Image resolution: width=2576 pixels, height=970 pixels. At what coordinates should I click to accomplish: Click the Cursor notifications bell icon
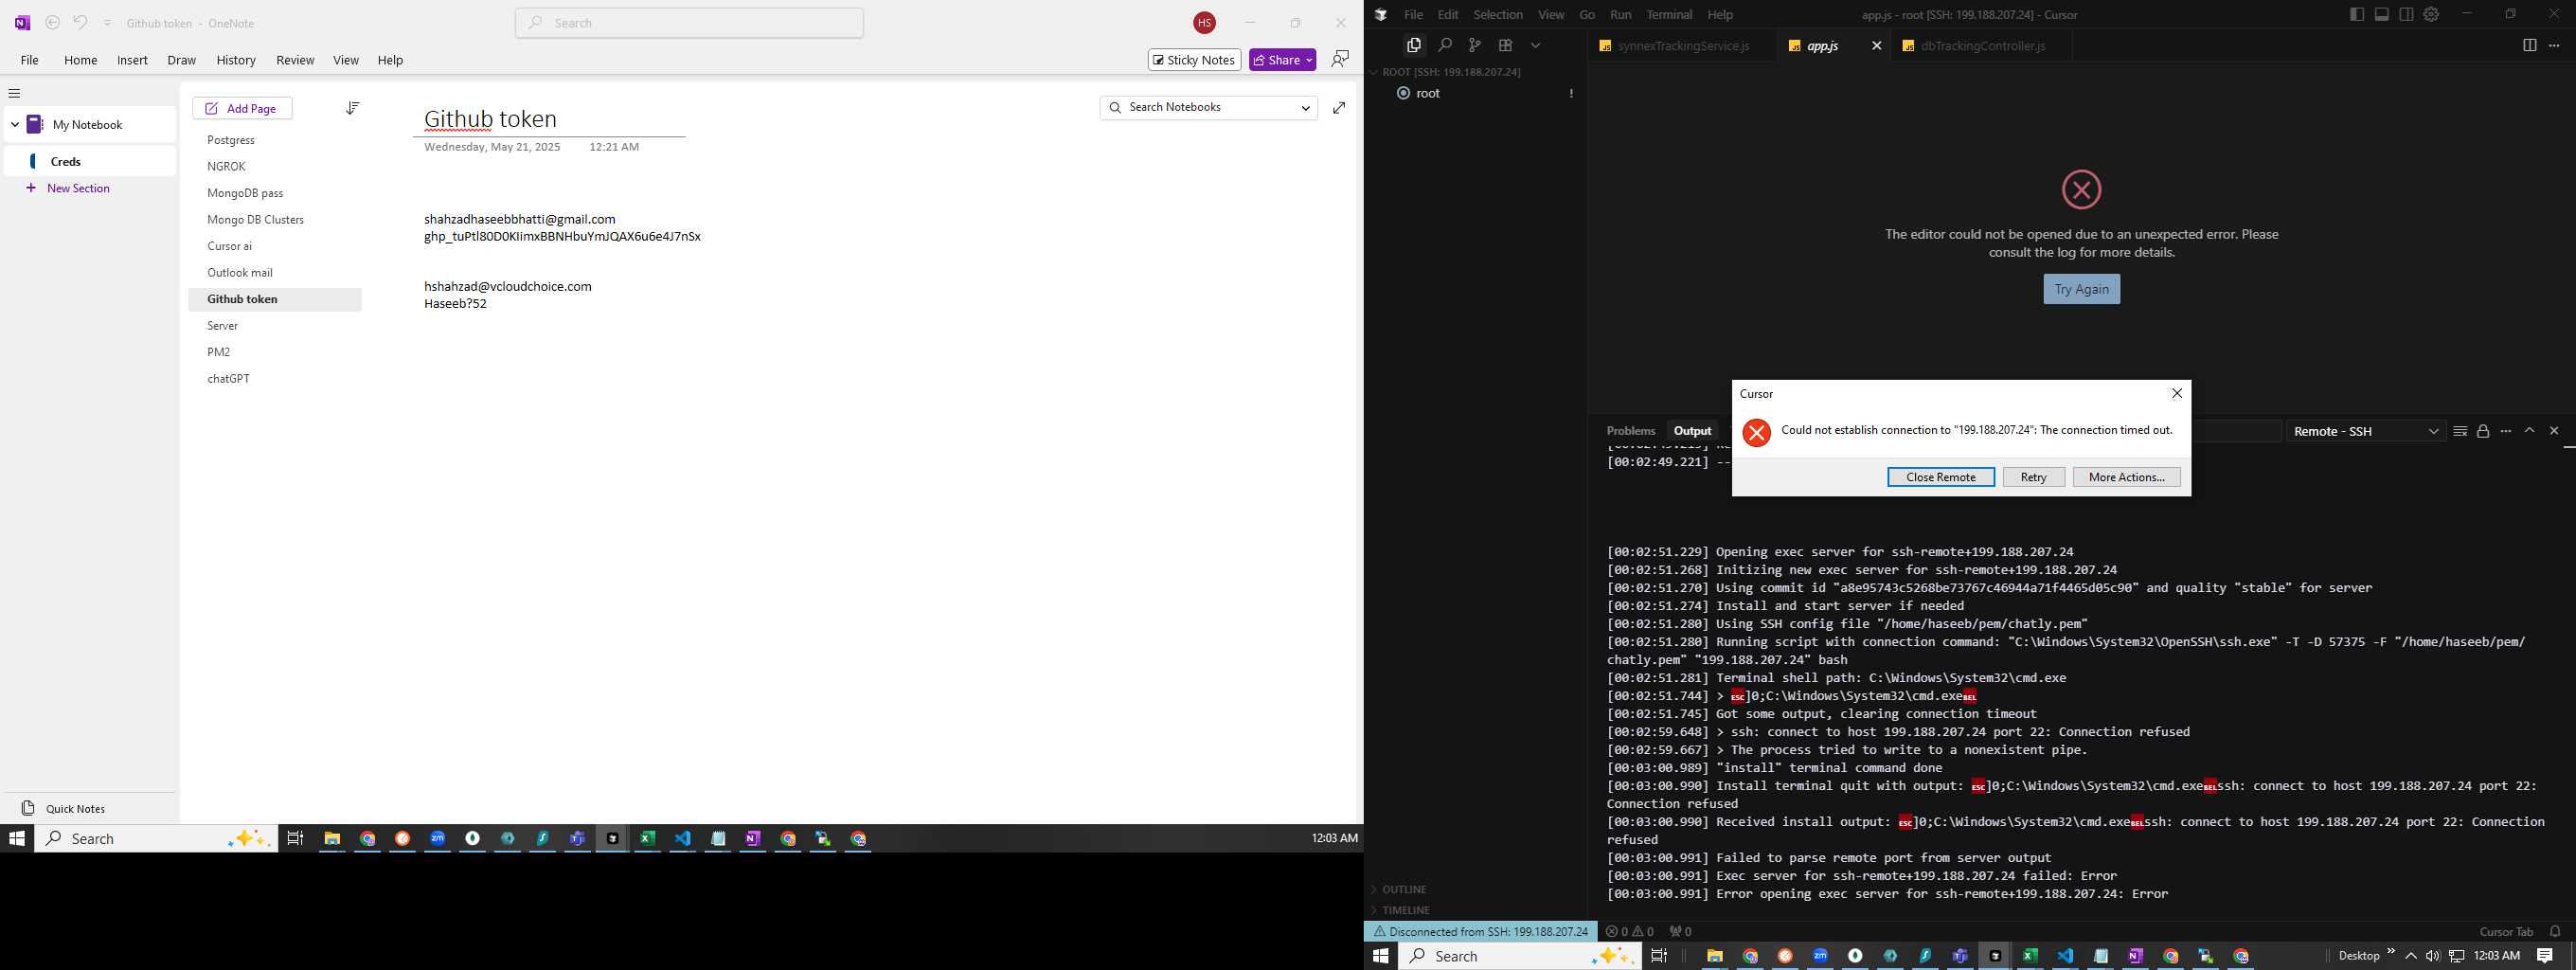pyautogui.click(x=2555, y=931)
